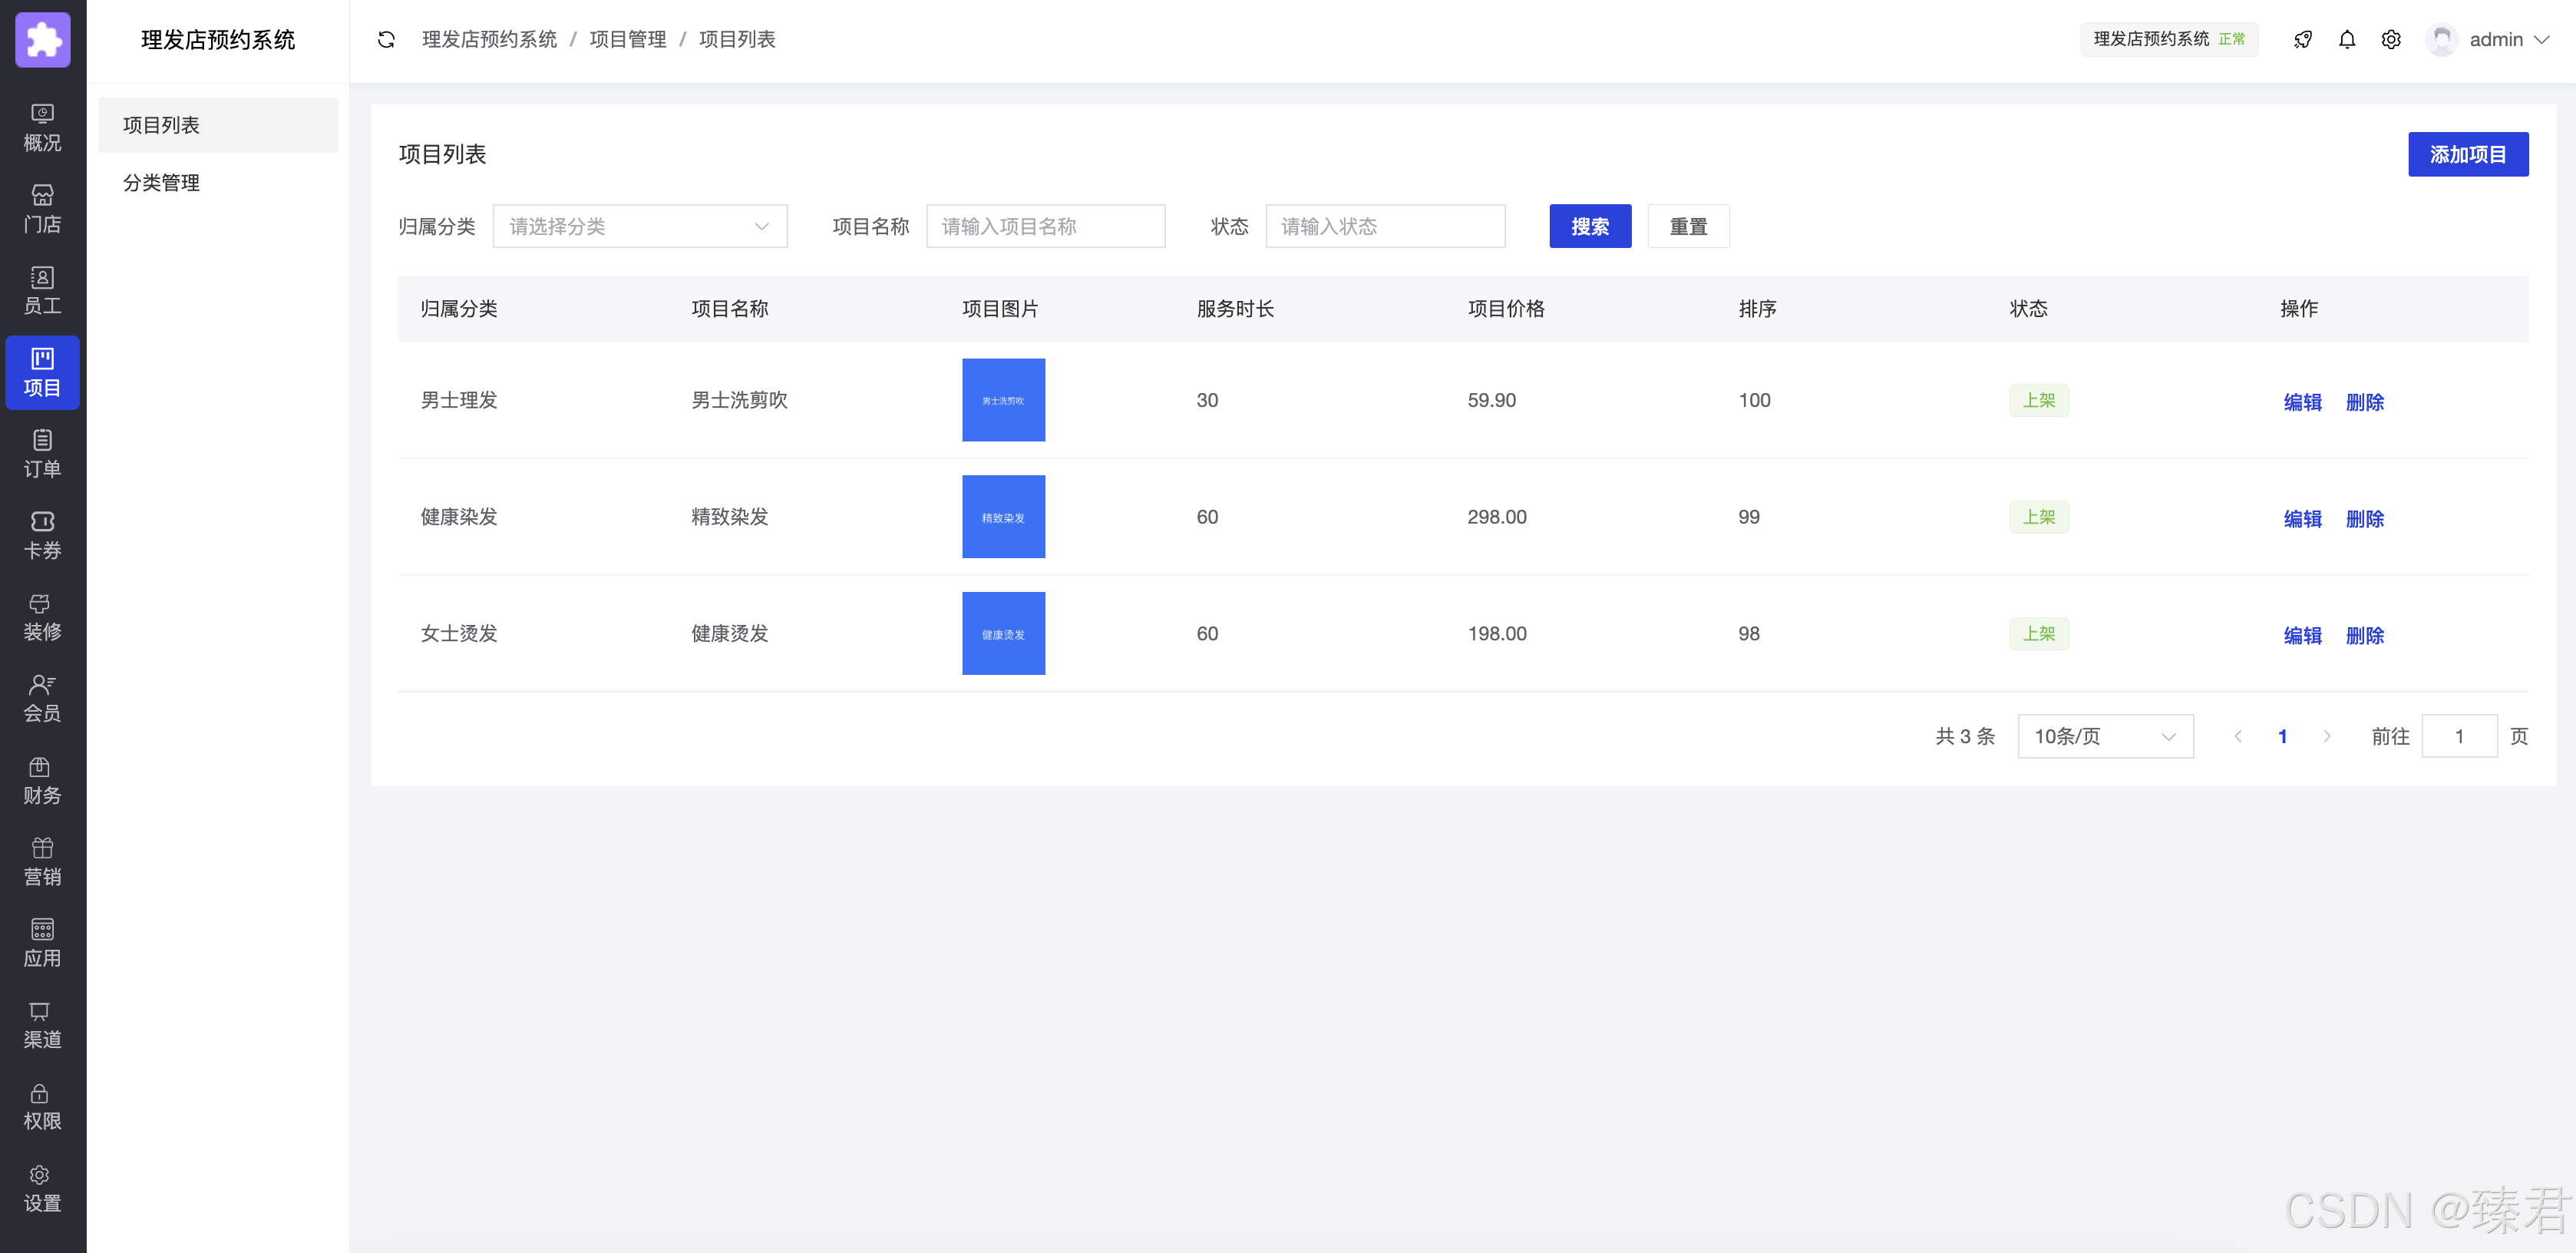Click the 添加项目 button
Image resolution: width=2576 pixels, height=1253 pixels.
[x=2468, y=154]
